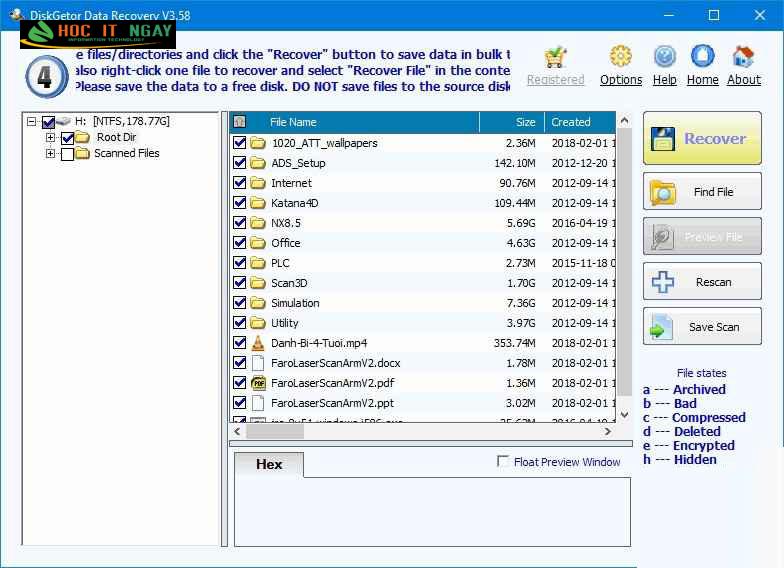Open the Help link
784x568 pixels.
tap(664, 80)
